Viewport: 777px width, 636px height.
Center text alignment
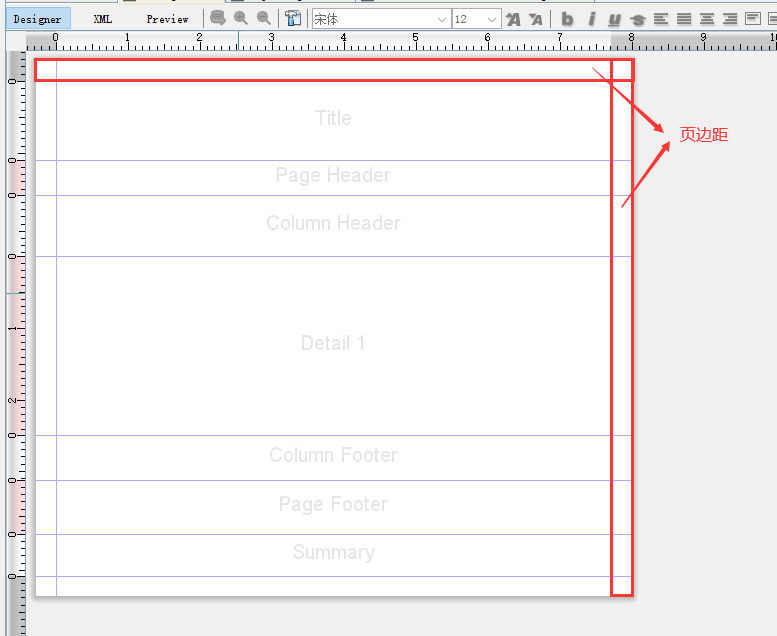[x=707, y=19]
